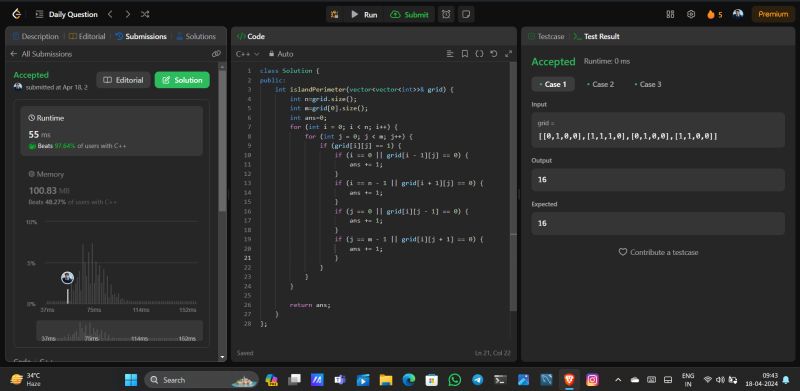
Task: Click the braces icon in editor
Action: 479,54
